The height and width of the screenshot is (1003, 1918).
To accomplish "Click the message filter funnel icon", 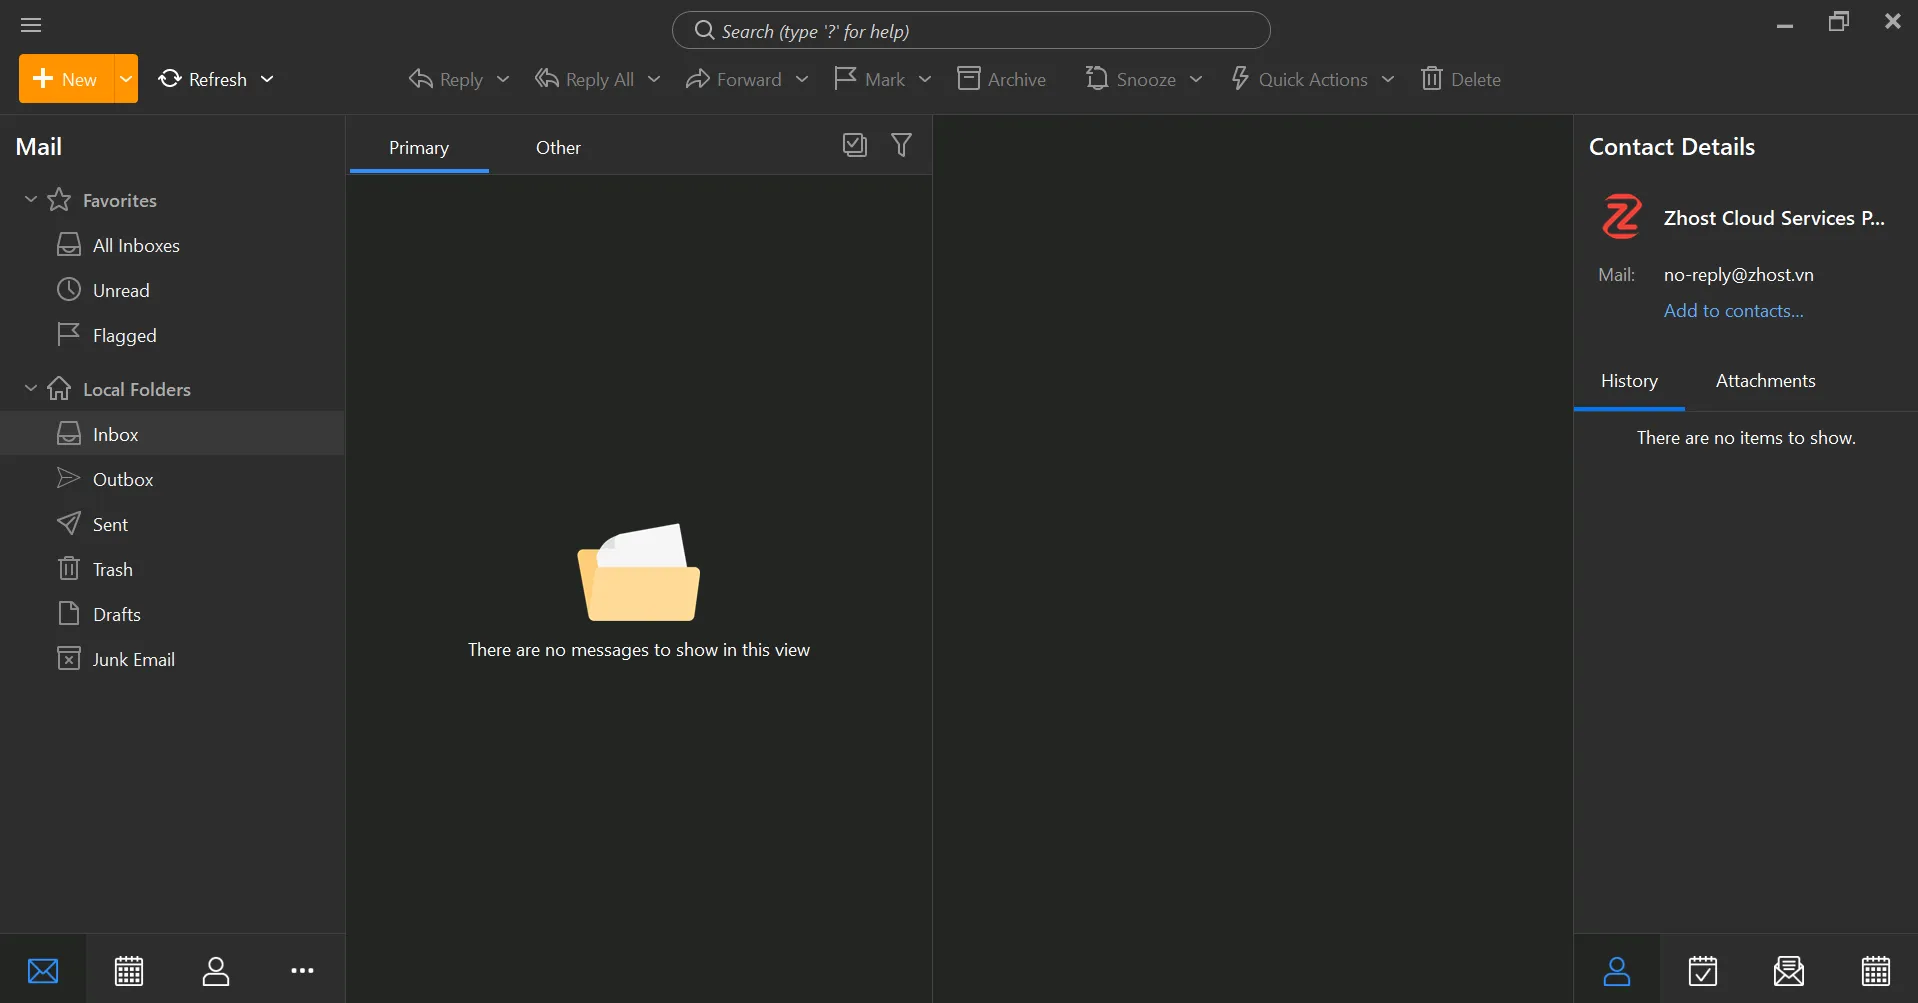I will (x=901, y=146).
